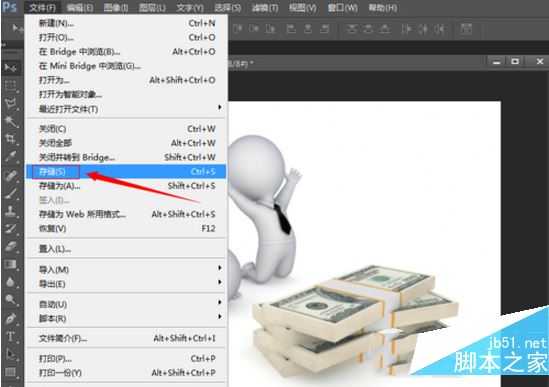Select the Rectangular Marquee tool
The width and height of the screenshot is (549, 387).
[x=11, y=85]
